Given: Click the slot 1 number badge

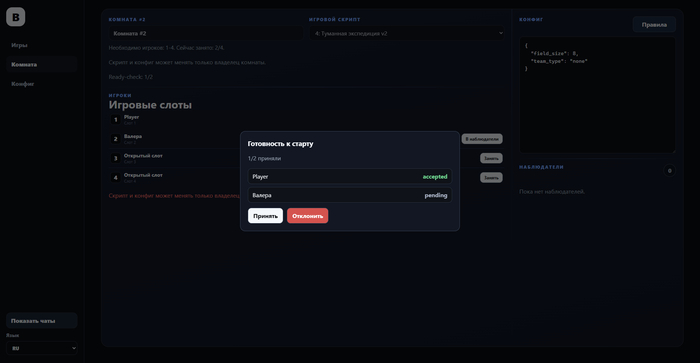Looking at the screenshot, I should (115, 120).
